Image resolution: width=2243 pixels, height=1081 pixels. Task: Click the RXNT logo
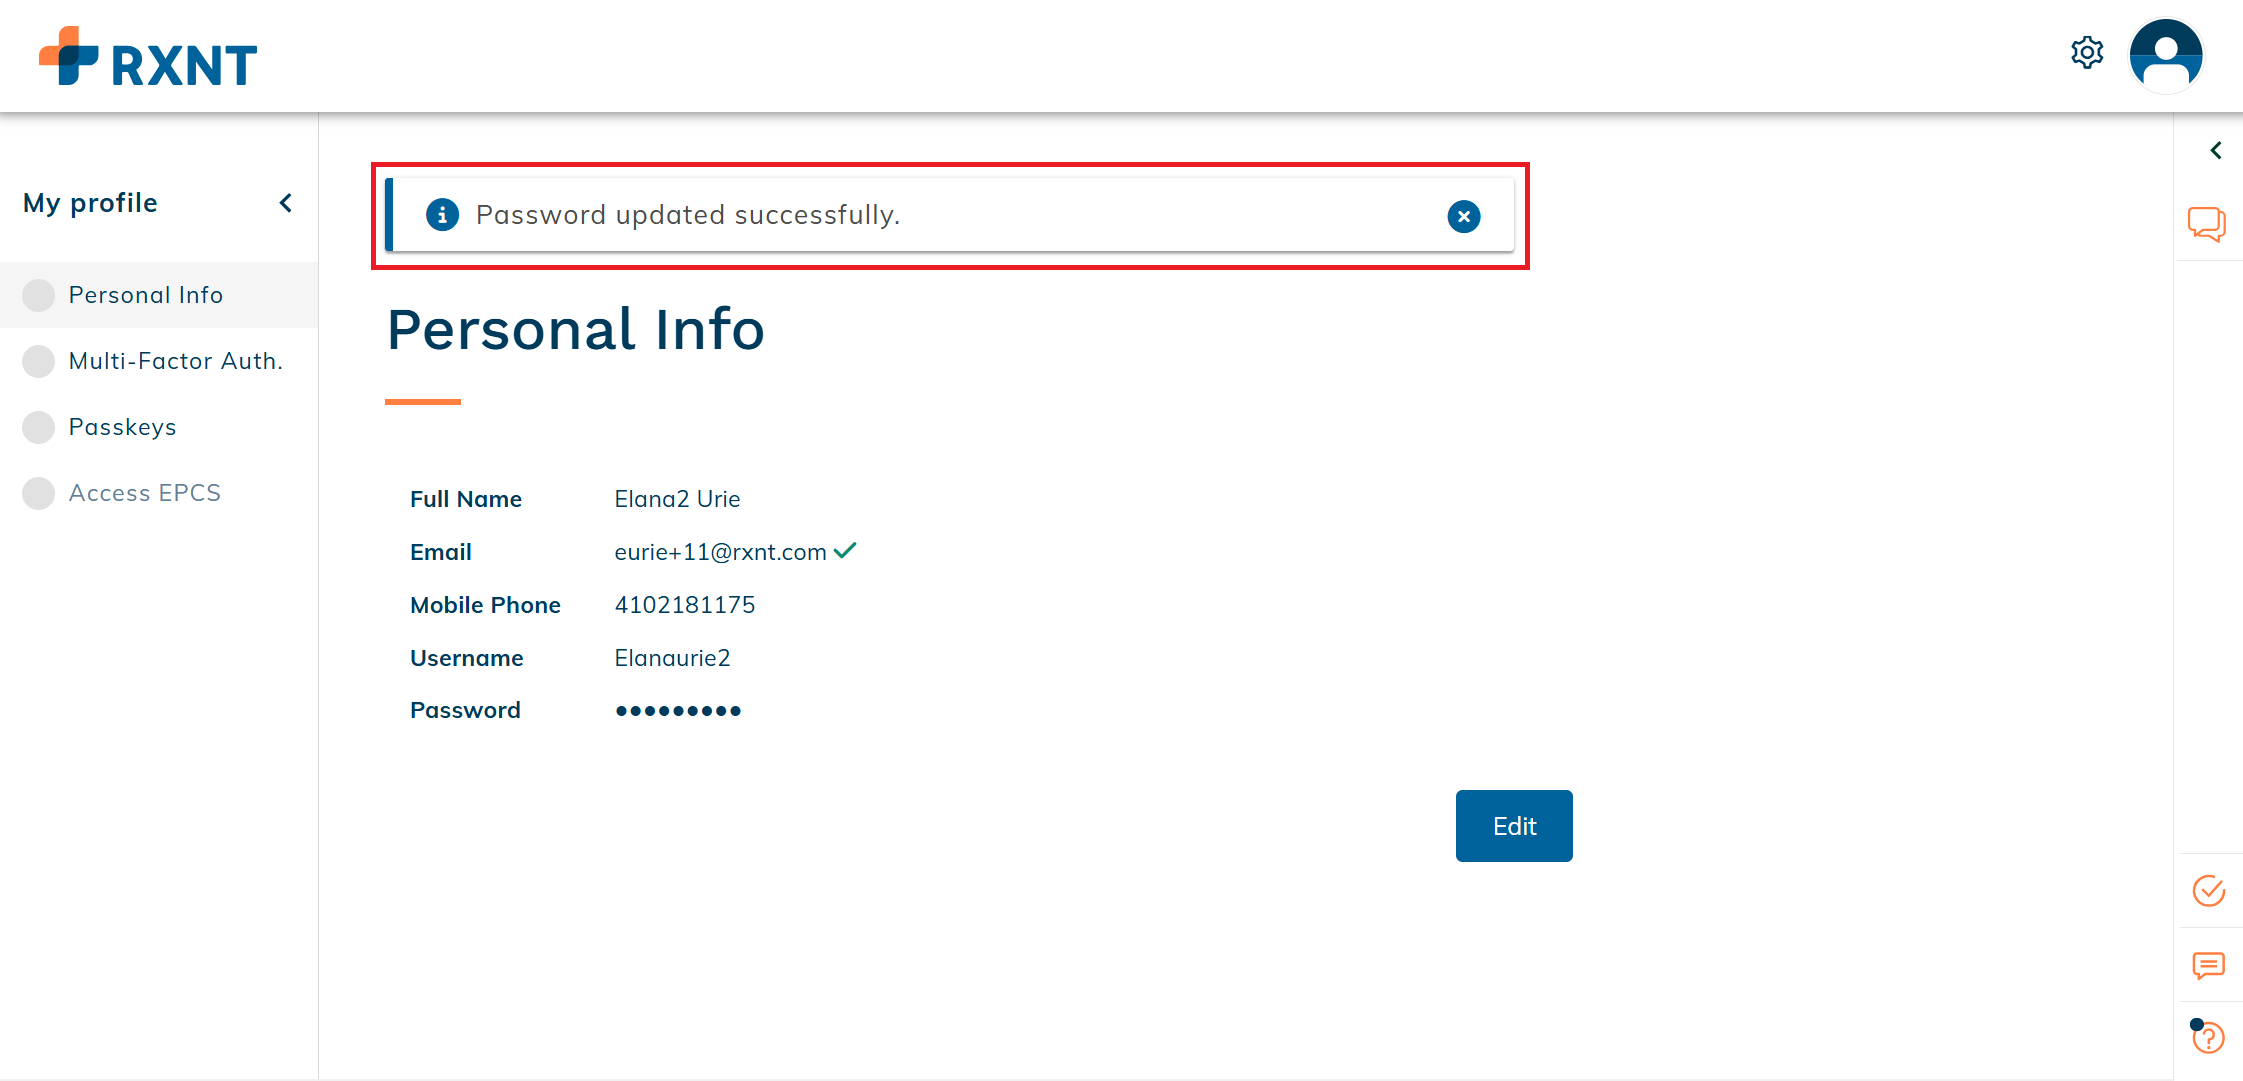pyautogui.click(x=146, y=57)
